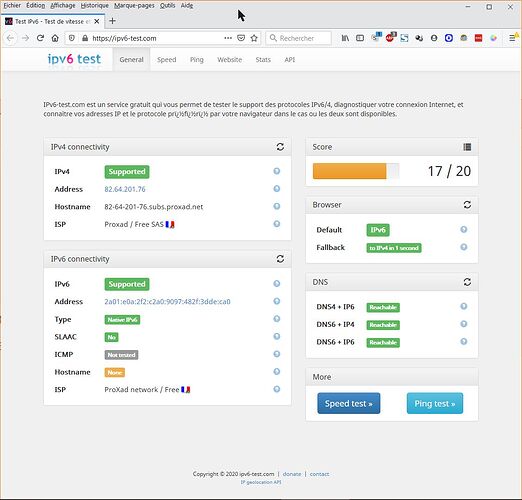Reload the page with the refresh icon
Image resolution: width=522 pixels, height=500 pixels.
(40, 38)
